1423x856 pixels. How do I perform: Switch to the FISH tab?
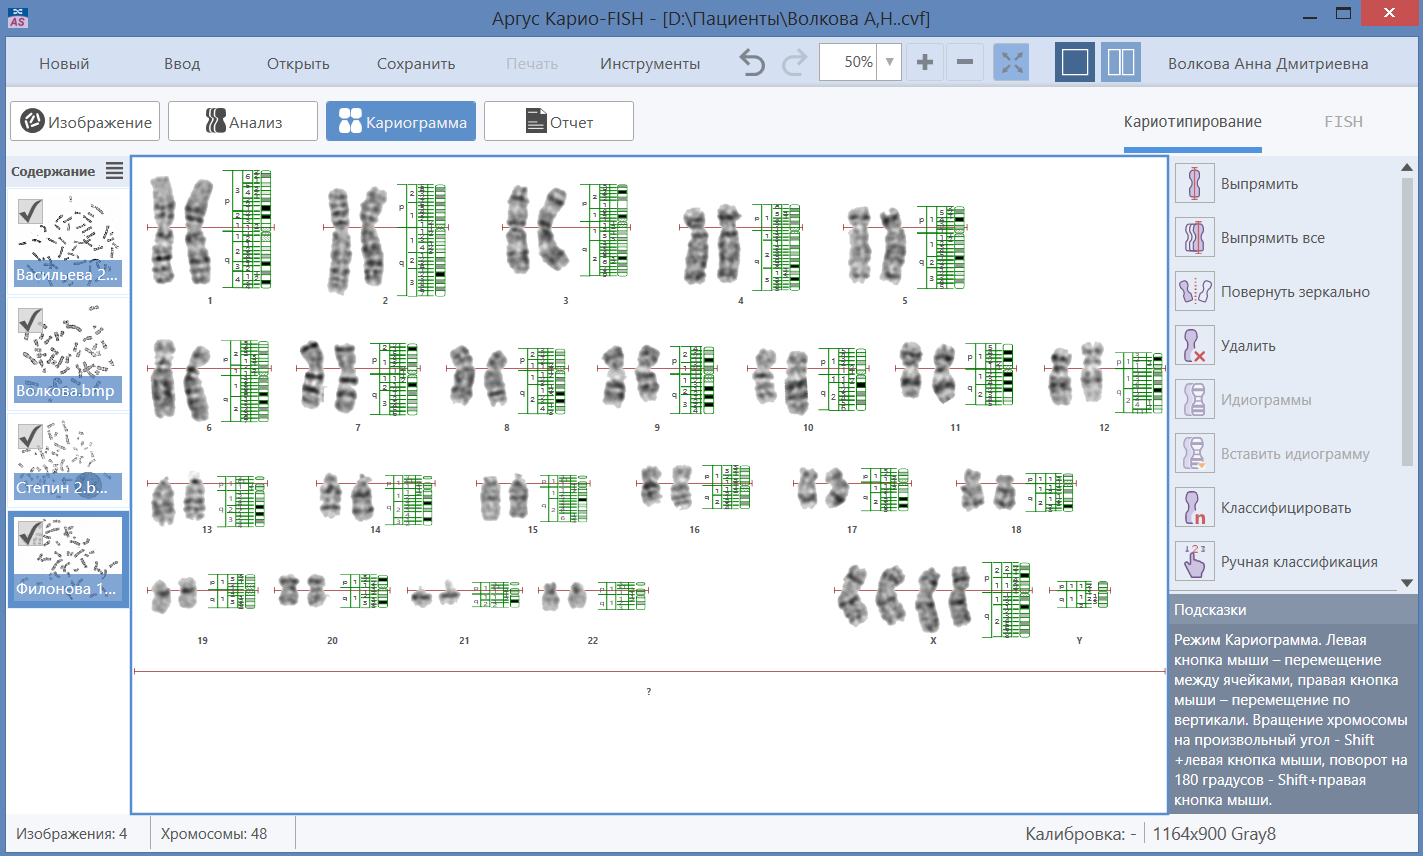coord(1343,122)
